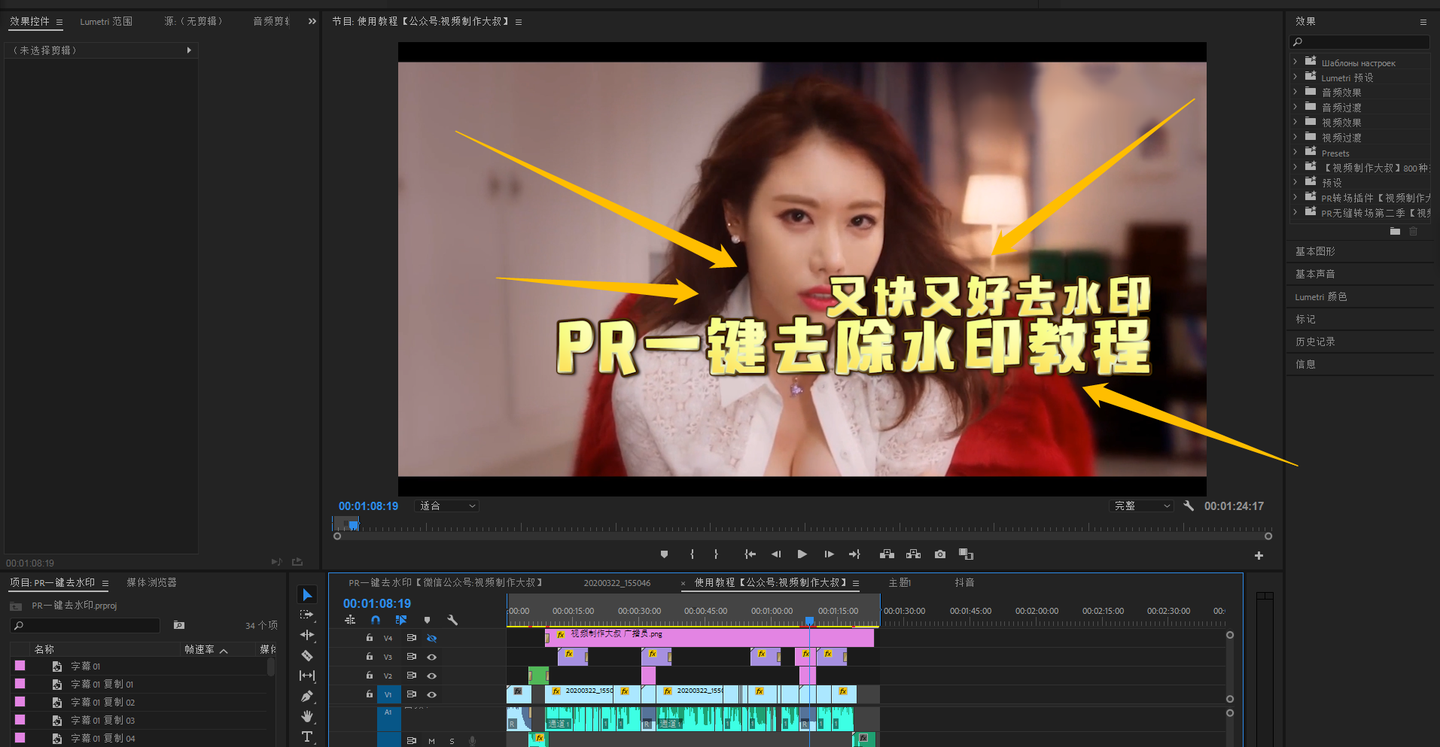Open the 历史记录 panel
The height and width of the screenshot is (747, 1440).
(1315, 342)
